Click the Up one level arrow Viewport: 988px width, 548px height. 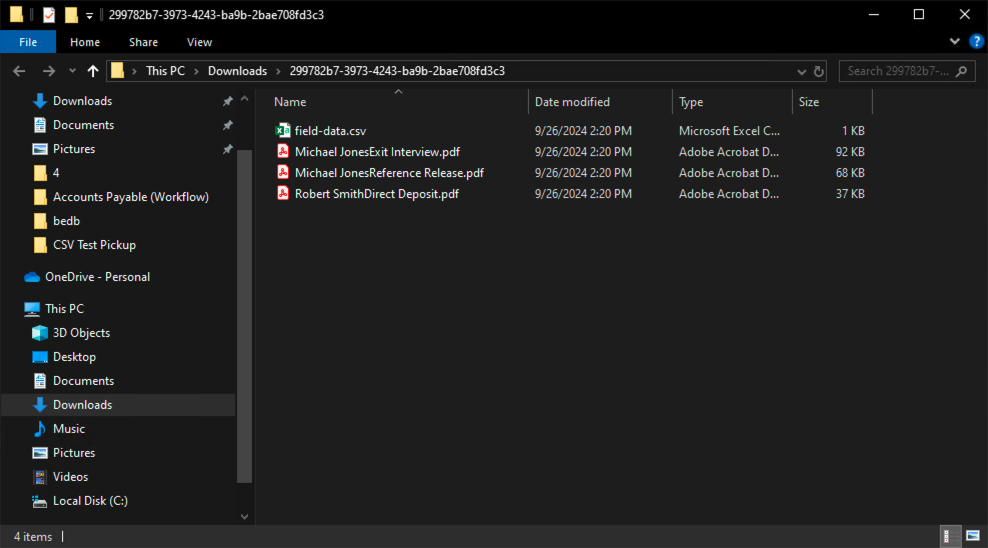pos(93,71)
